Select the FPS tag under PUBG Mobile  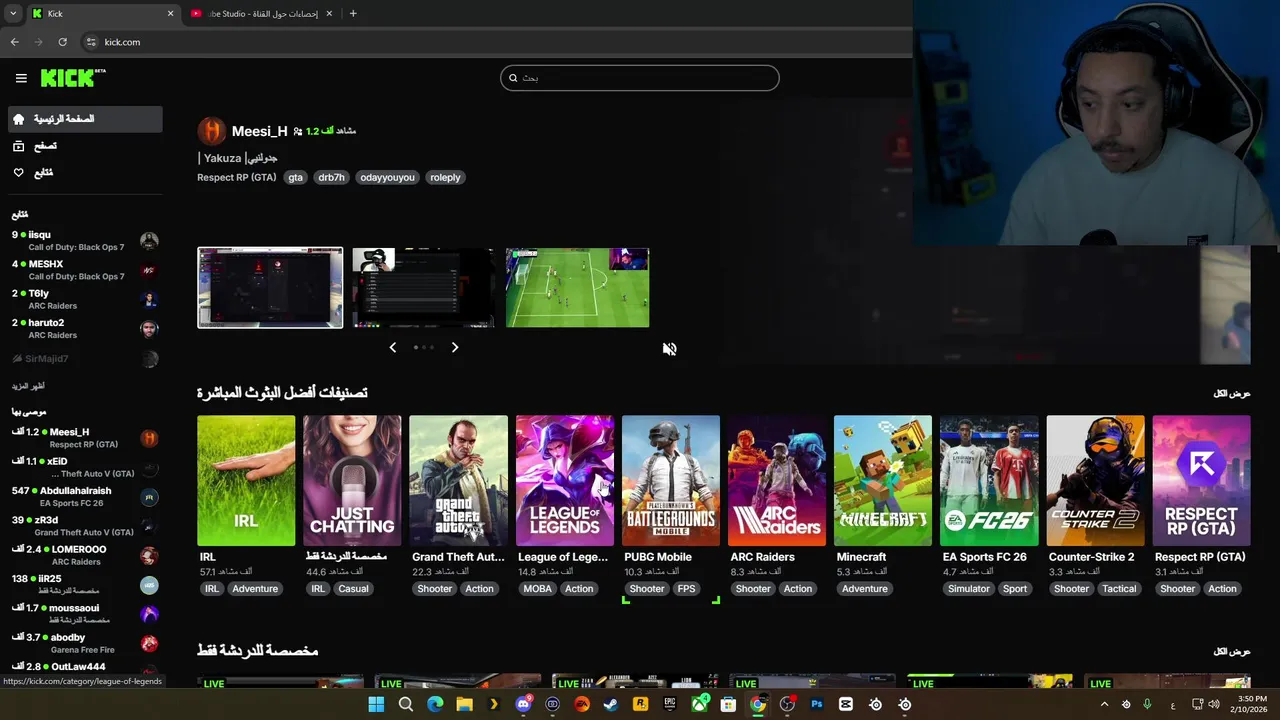[x=686, y=589]
